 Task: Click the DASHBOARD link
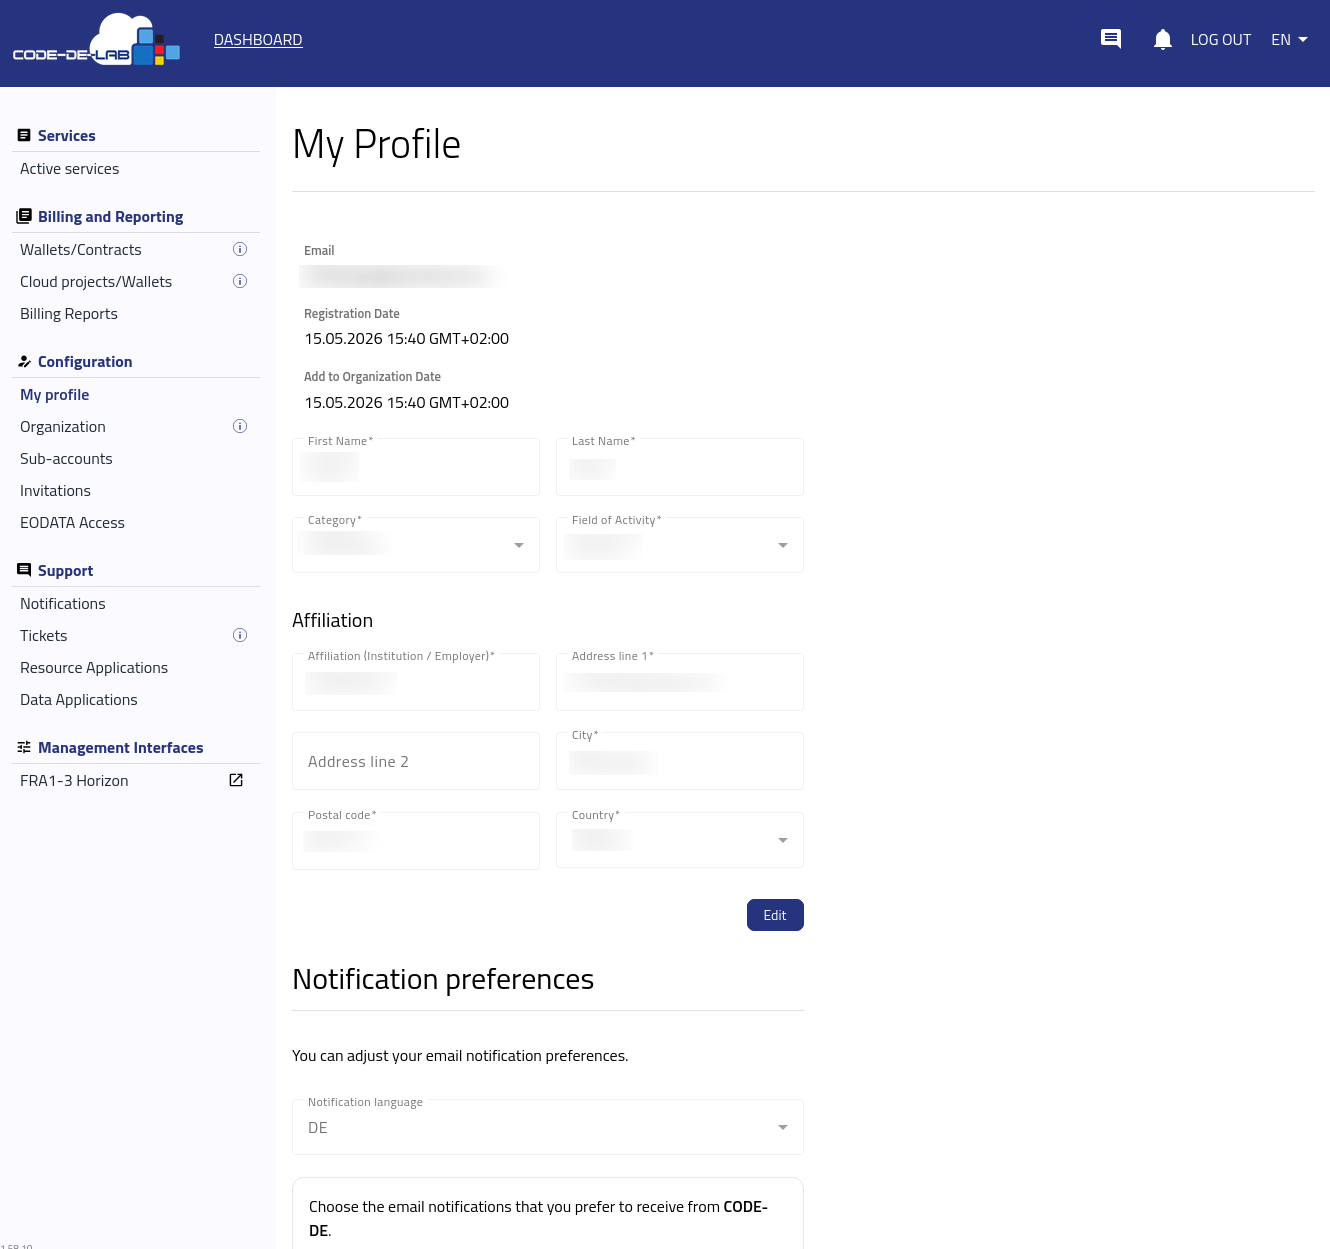tap(258, 40)
